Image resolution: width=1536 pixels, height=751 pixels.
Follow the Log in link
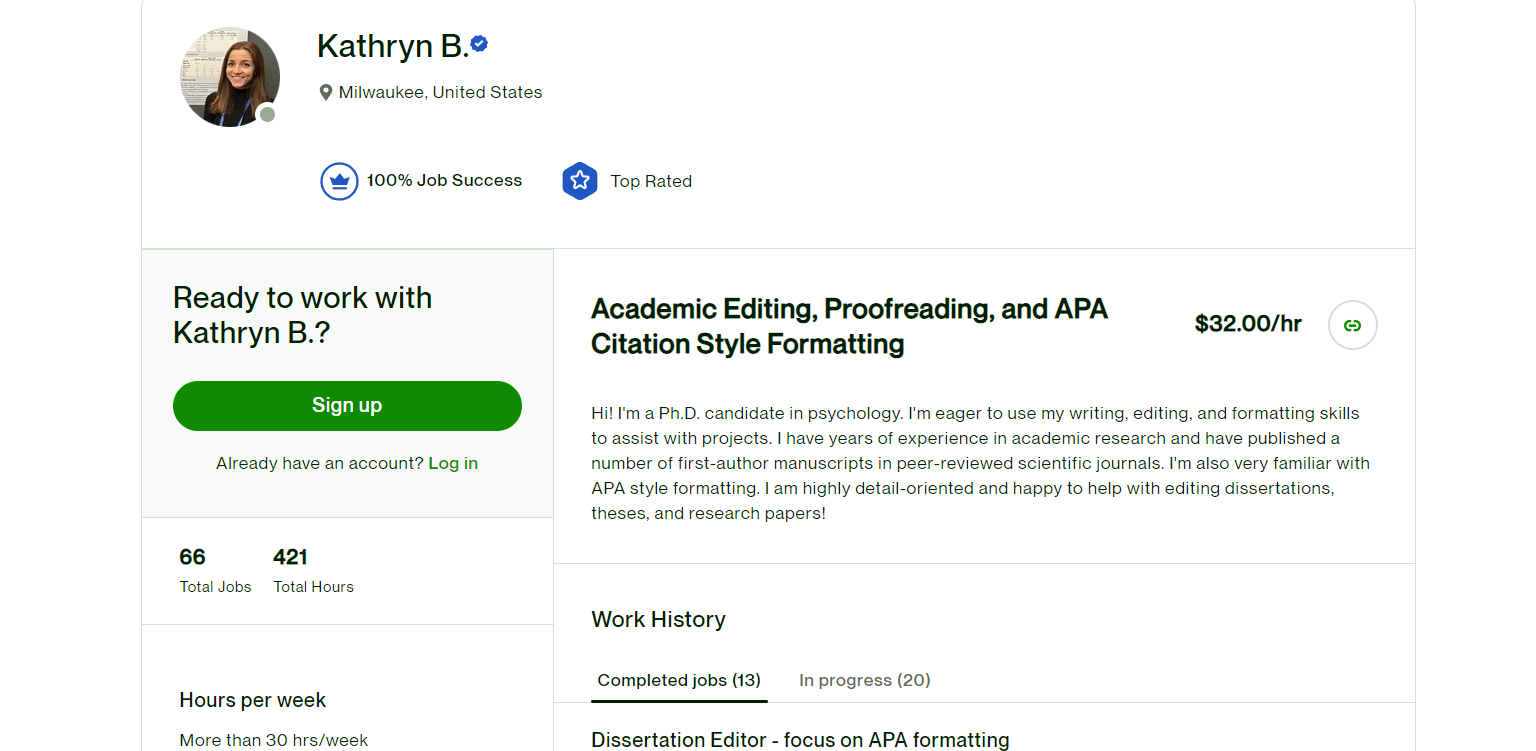tap(453, 463)
